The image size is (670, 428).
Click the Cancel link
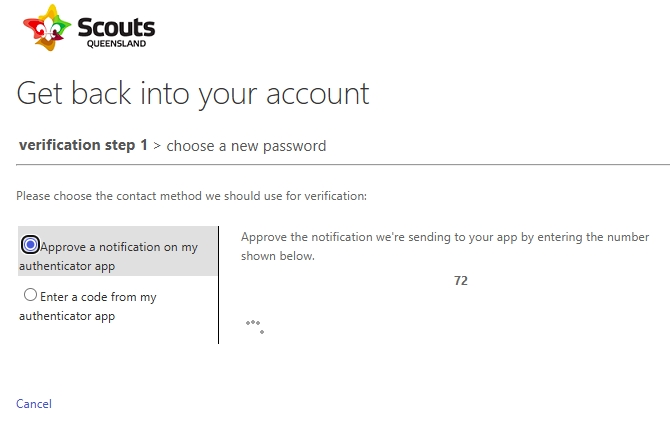pyautogui.click(x=34, y=404)
